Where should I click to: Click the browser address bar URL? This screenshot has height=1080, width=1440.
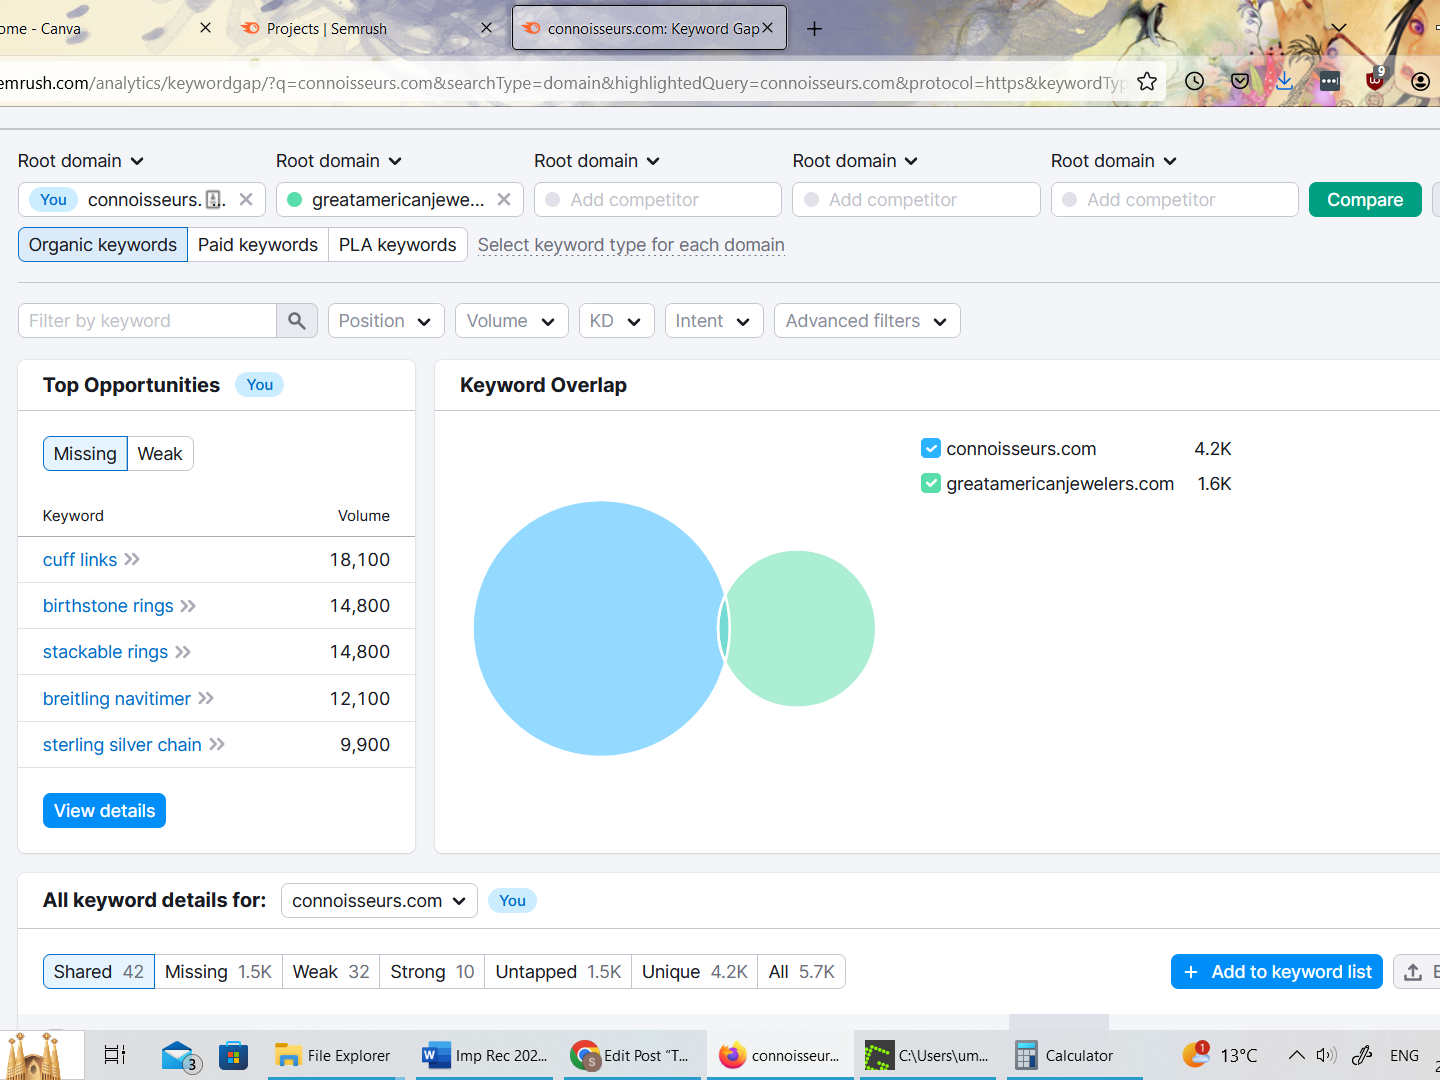pos(560,83)
